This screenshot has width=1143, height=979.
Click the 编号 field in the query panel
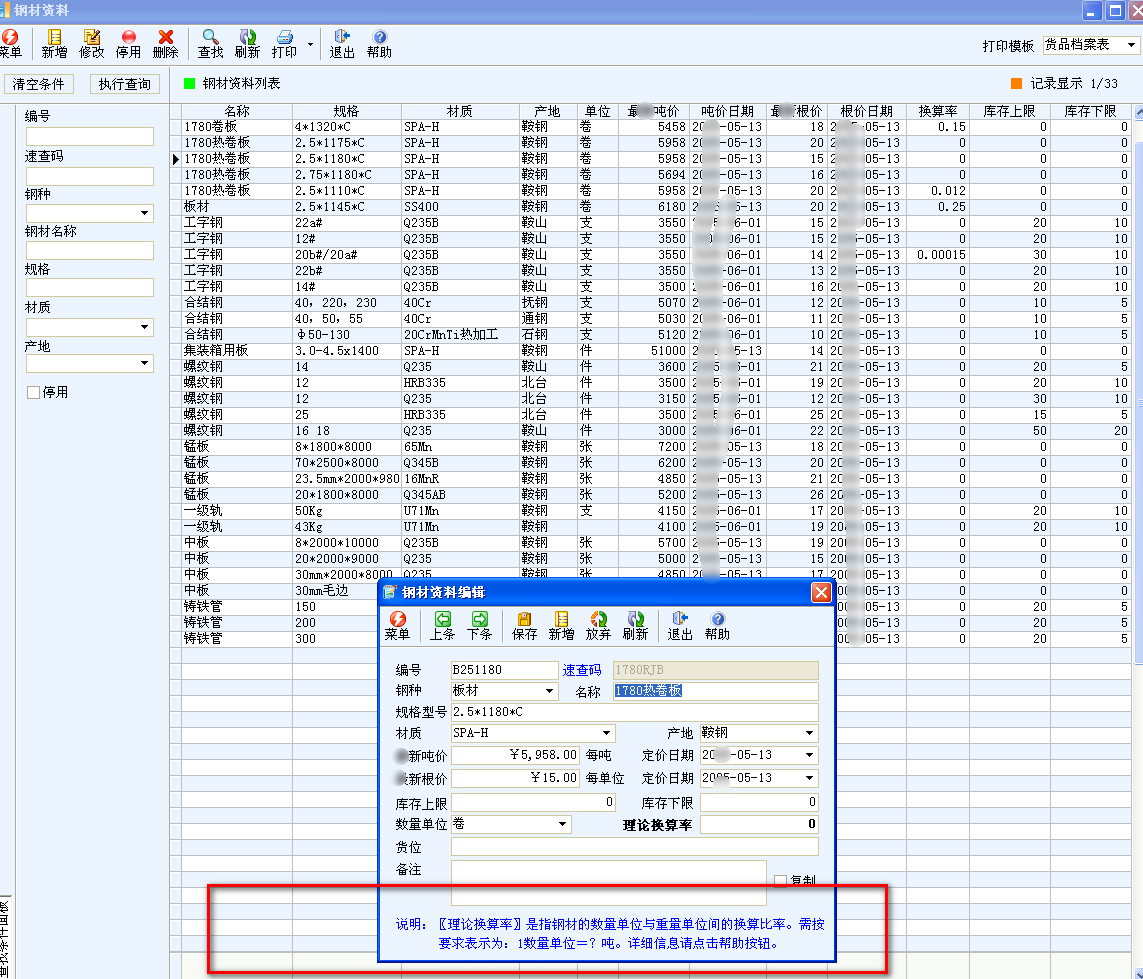click(x=90, y=136)
